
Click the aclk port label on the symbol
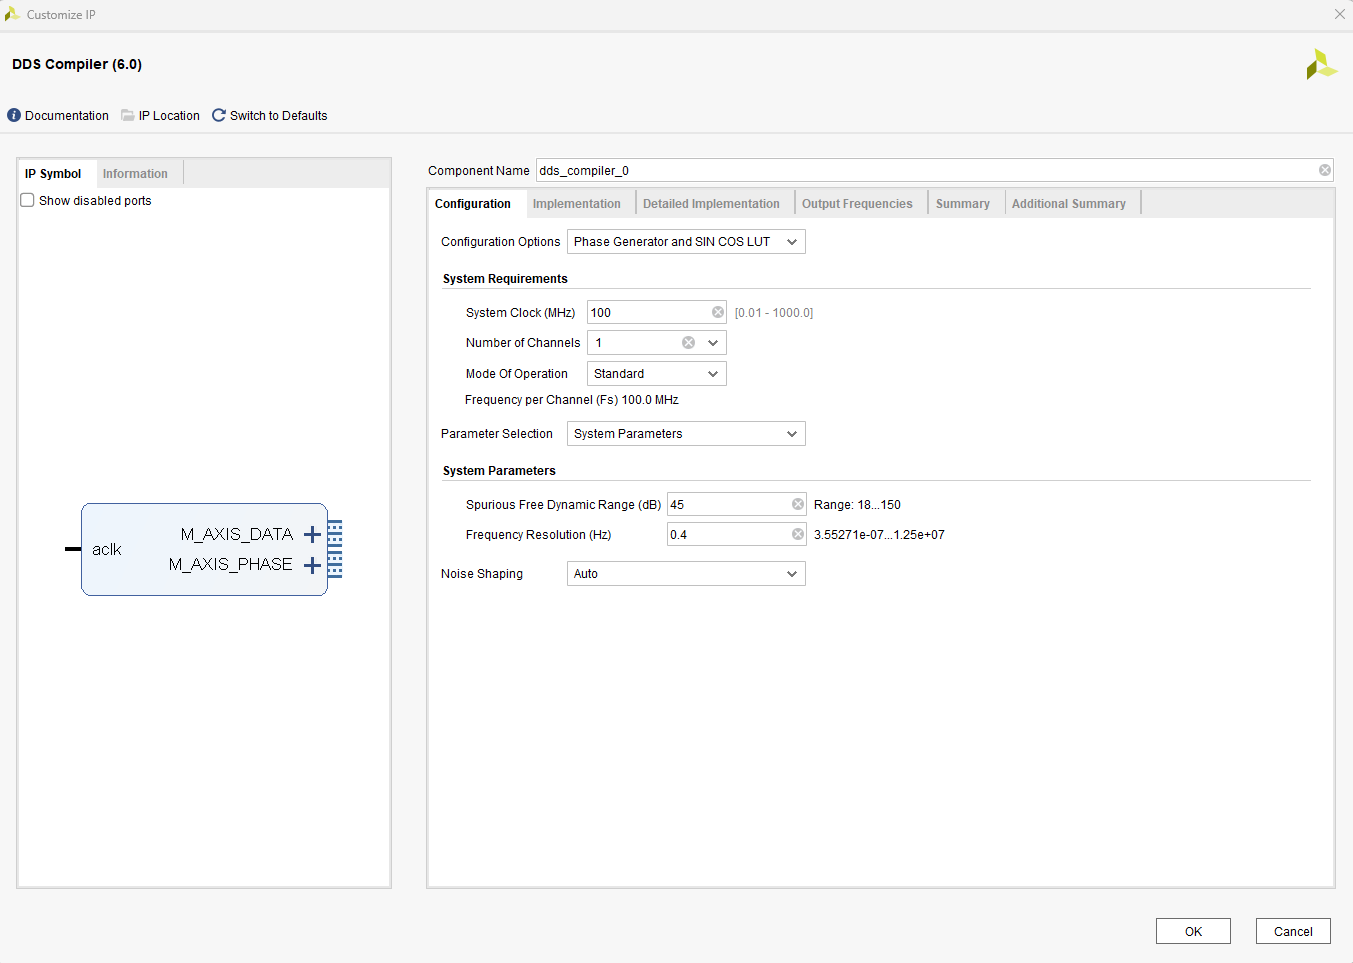click(107, 549)
